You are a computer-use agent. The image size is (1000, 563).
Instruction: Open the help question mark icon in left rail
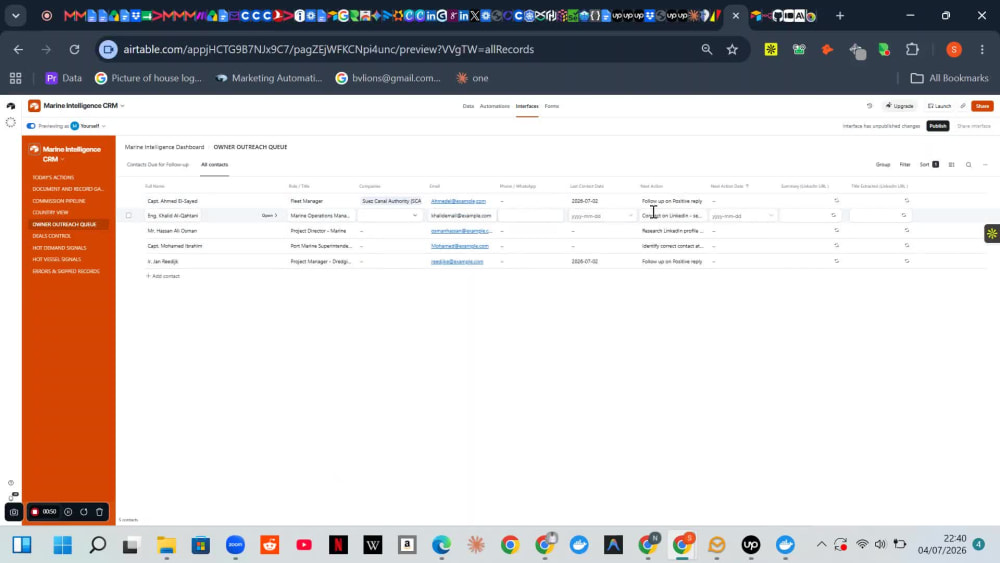11,483
